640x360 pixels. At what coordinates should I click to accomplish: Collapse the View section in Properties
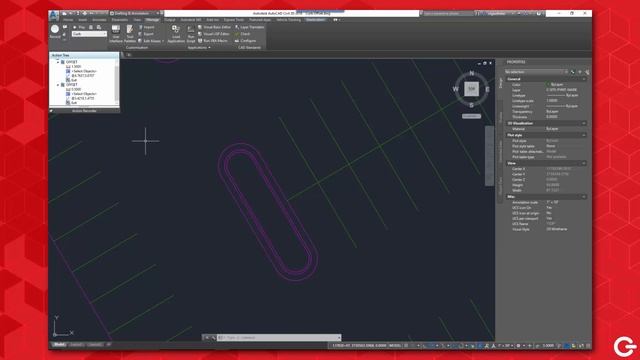(x=584, y=163)
